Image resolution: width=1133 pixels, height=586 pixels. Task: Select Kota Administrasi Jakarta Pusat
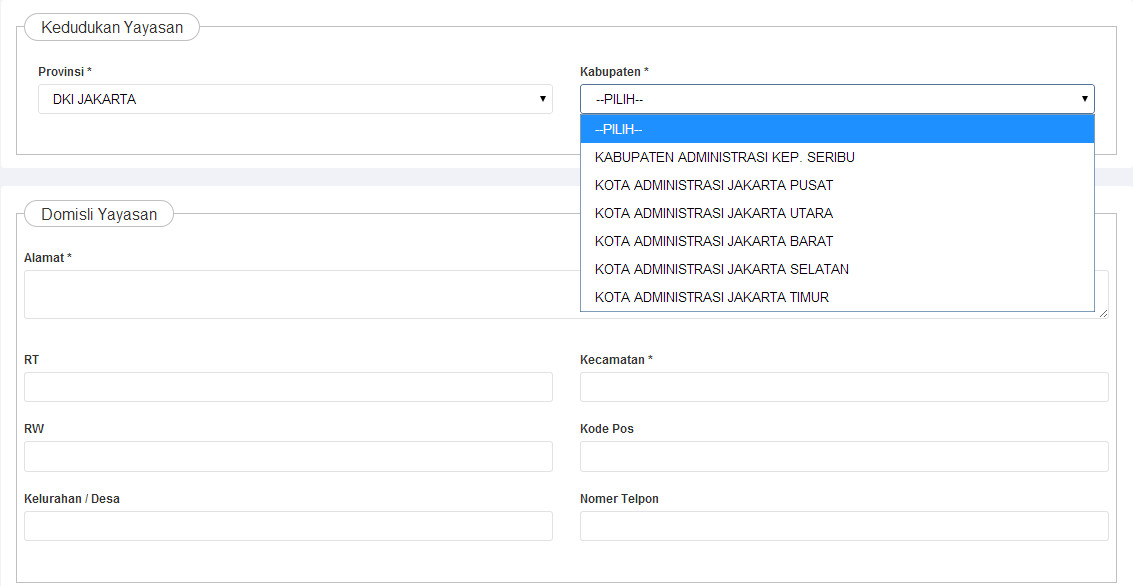point(713,185)
